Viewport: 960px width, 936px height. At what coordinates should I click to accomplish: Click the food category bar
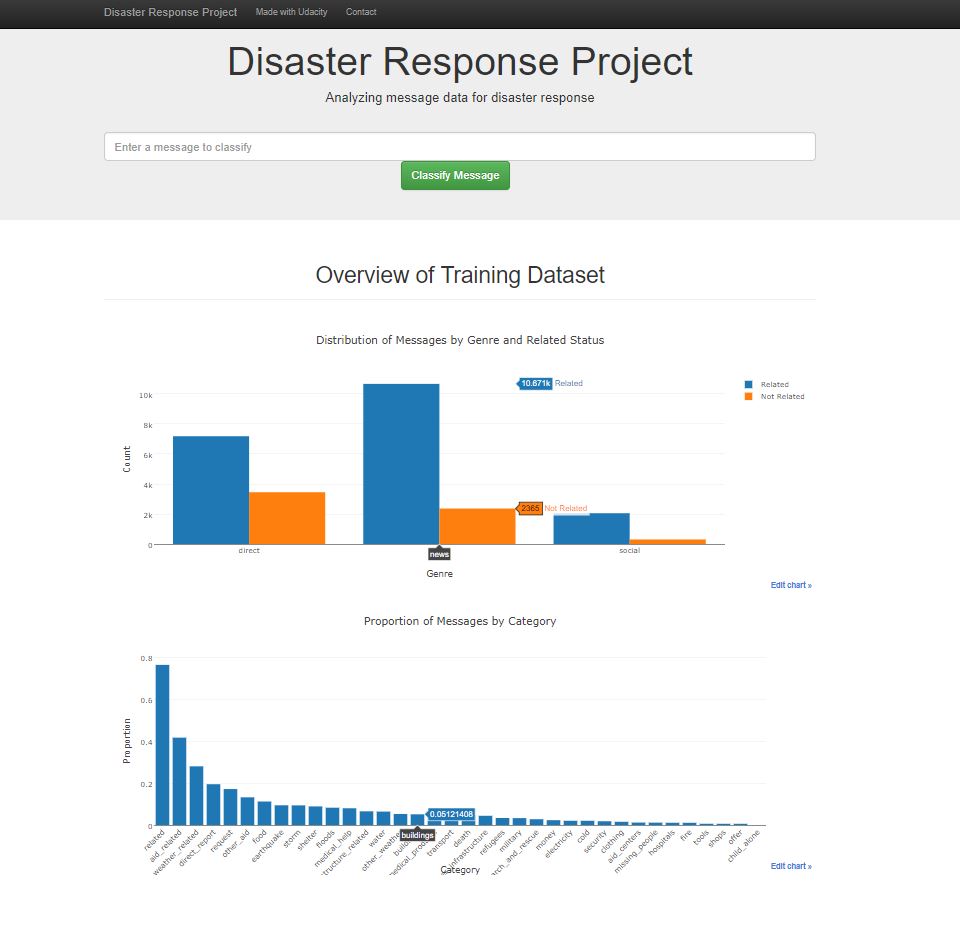[x=264, y=814]
